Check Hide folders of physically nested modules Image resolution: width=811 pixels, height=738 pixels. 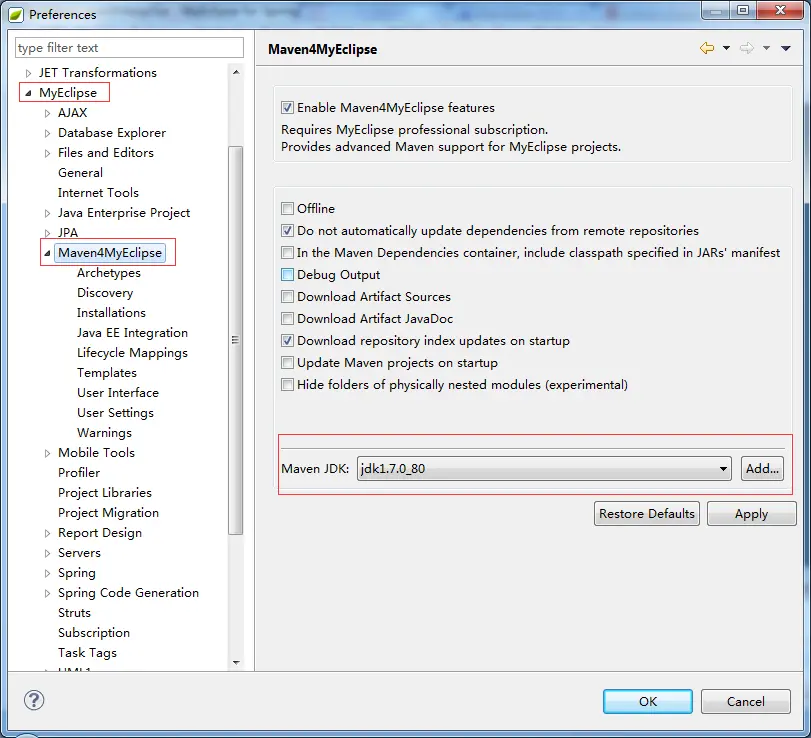pos(287,385)
